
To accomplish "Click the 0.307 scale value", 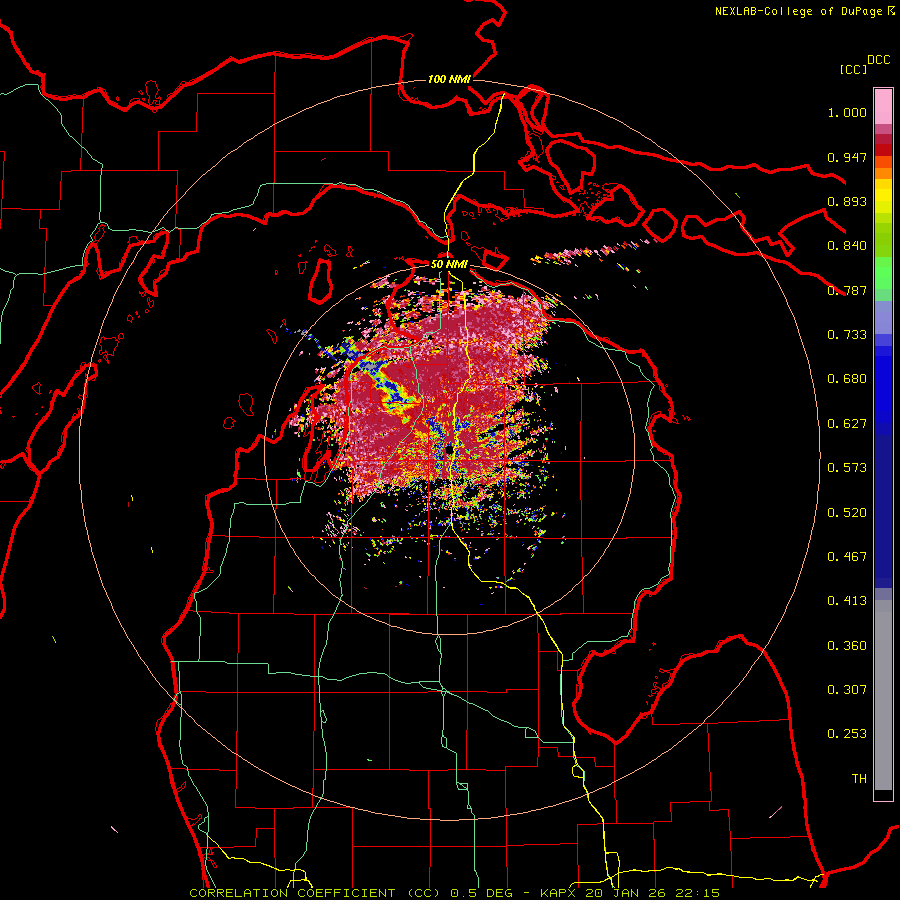I will pos(847,690).
